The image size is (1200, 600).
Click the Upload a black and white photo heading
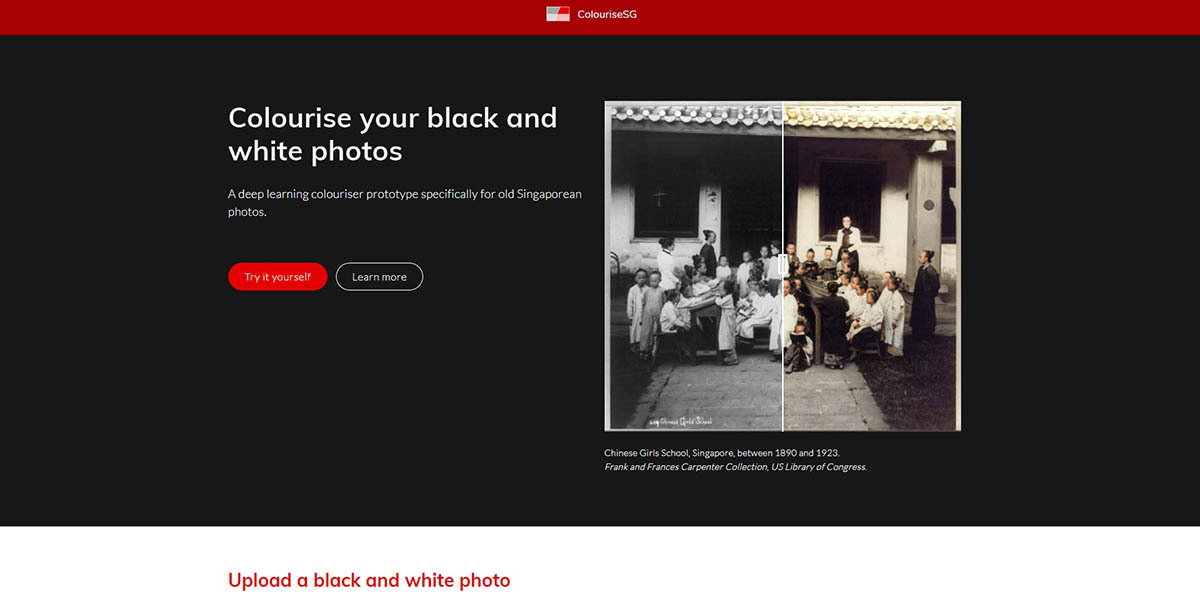[369, 580]
